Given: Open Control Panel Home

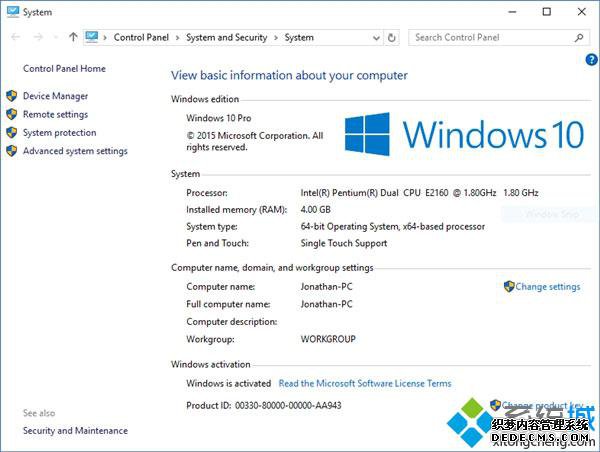Looking at the screenshot, I should 64,69.
